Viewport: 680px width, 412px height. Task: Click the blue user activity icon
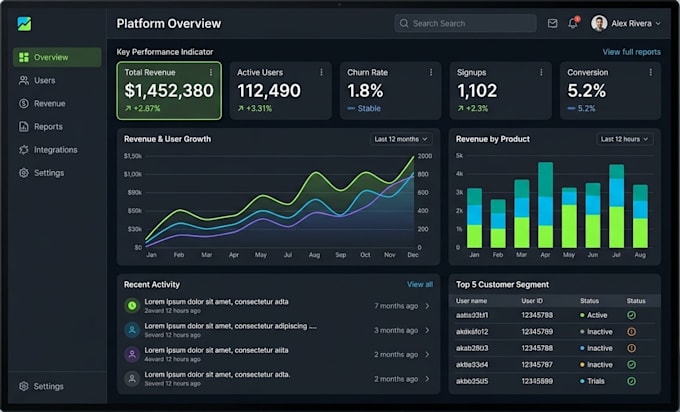tap(132, 330)
